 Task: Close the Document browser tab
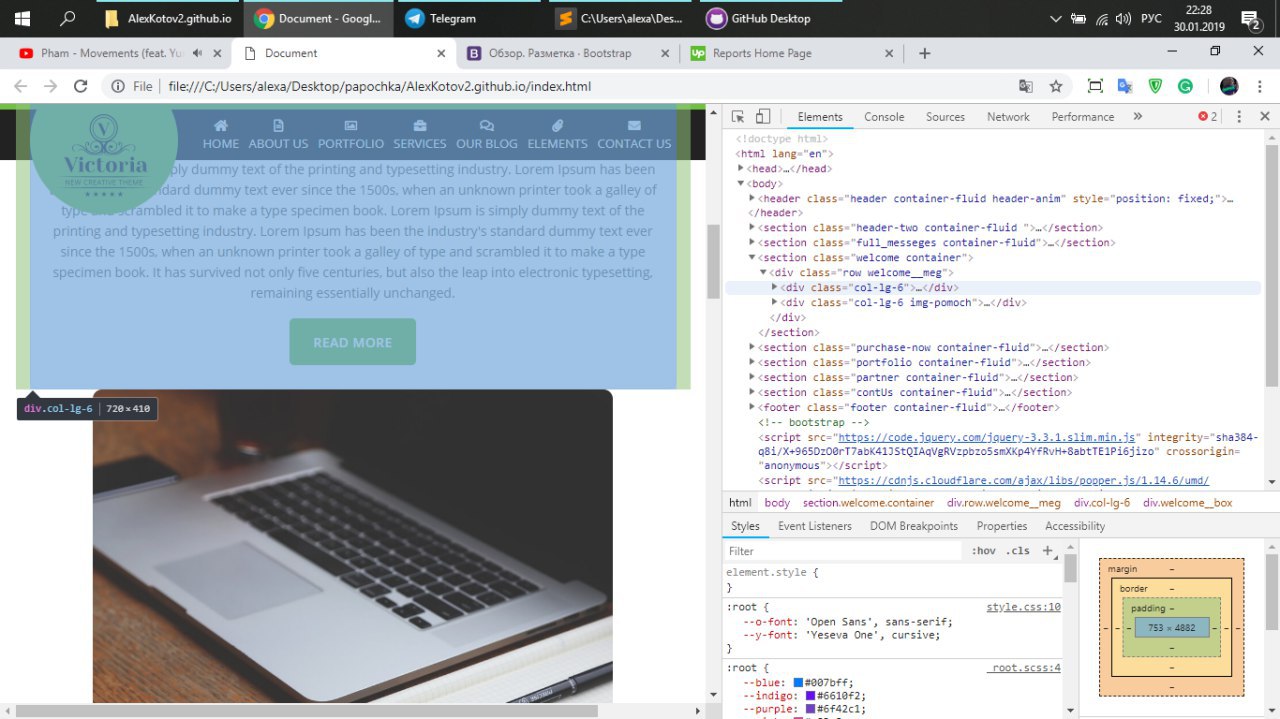pos(441,53)
